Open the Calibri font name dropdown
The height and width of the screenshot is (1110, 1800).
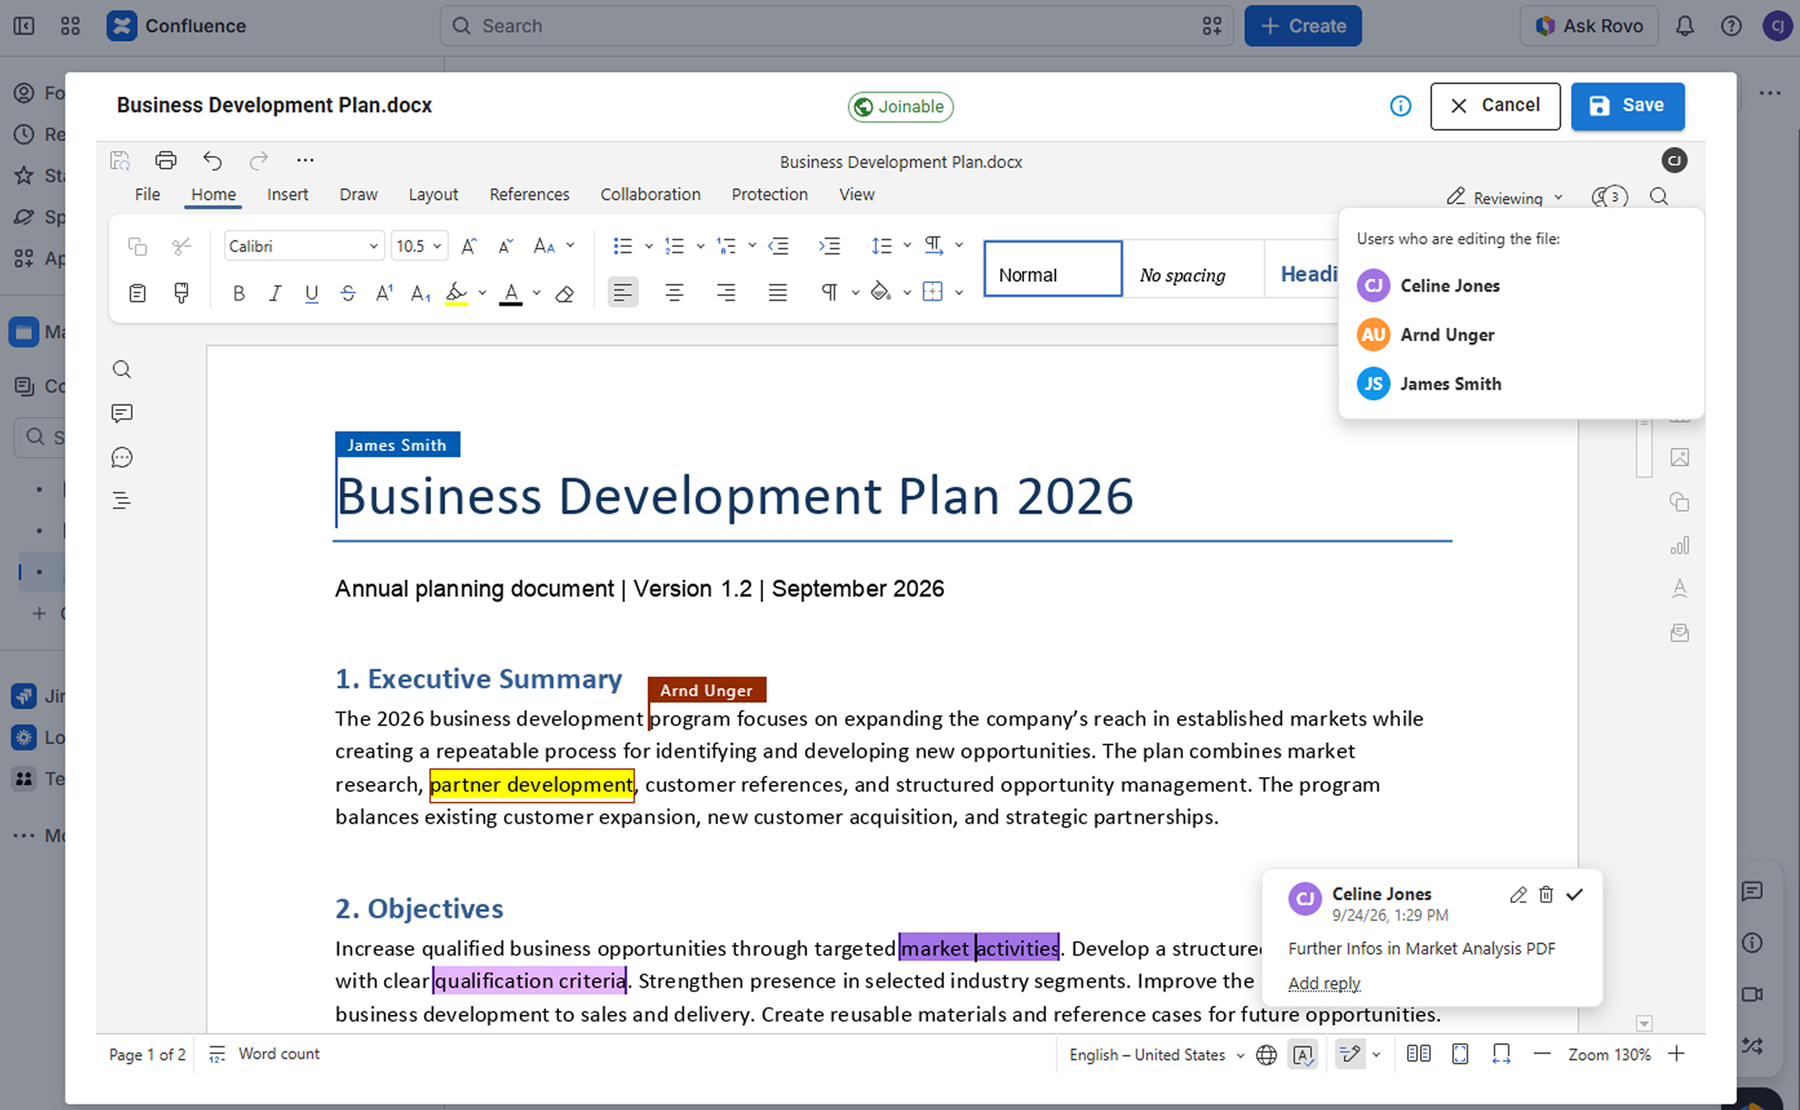304,246
